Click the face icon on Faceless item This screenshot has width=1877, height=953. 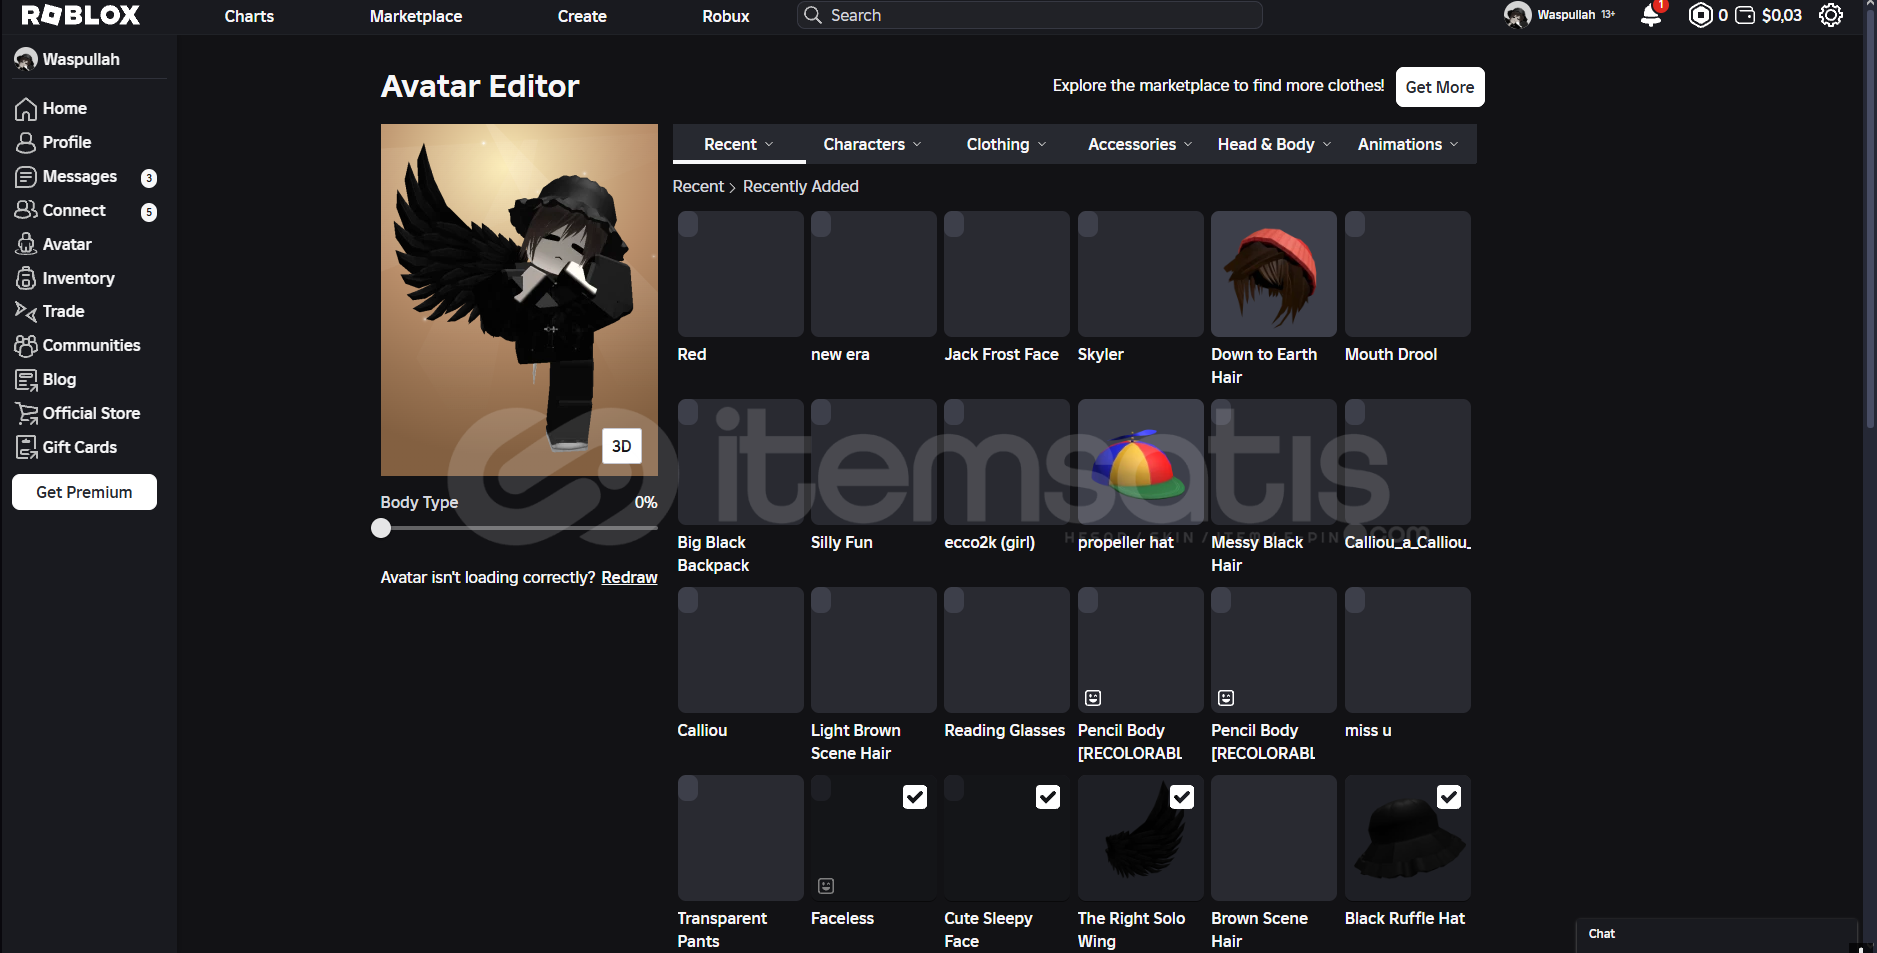click(x=826, y=886)
